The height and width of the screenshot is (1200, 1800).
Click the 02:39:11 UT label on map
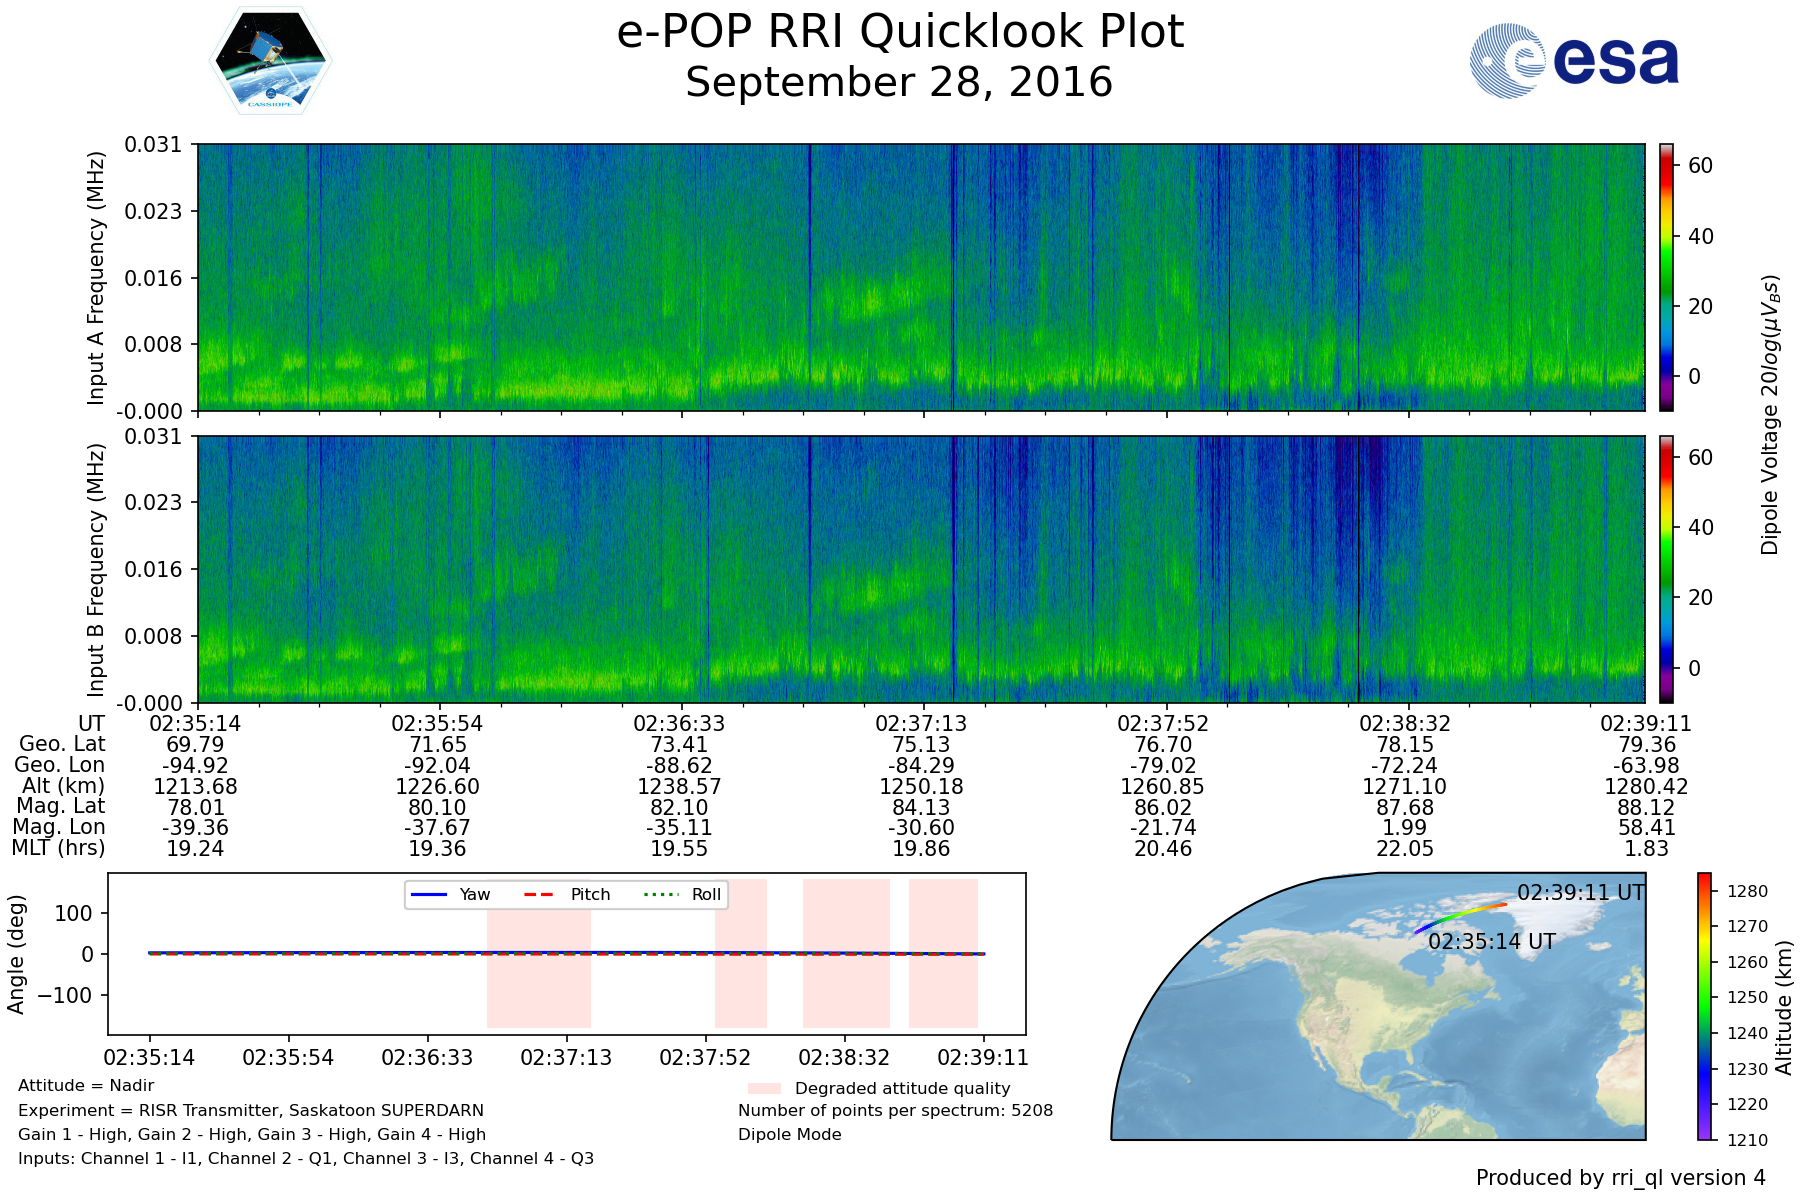[x=1580, y=892]
